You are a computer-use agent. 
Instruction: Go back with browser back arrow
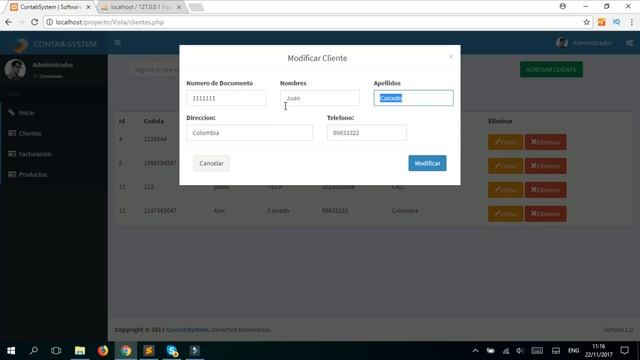[9, 22]
